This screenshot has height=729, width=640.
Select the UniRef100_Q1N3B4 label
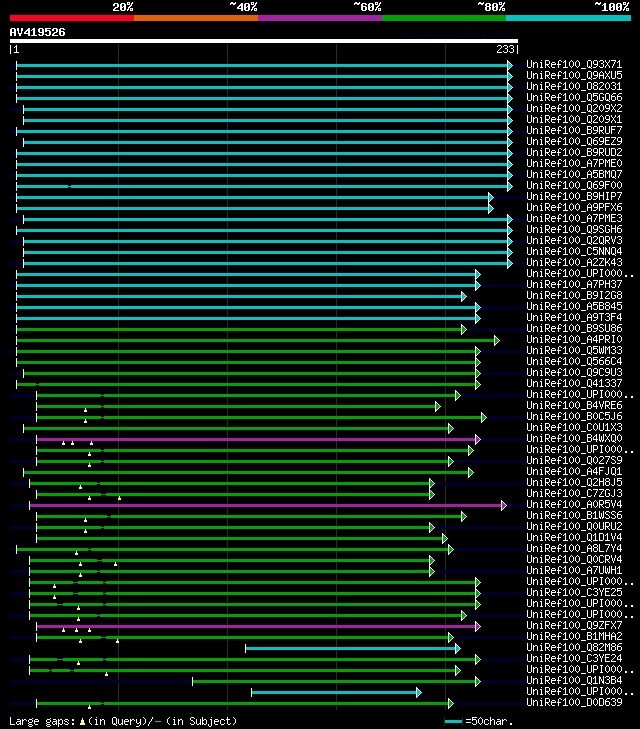(x=574, y=681)
